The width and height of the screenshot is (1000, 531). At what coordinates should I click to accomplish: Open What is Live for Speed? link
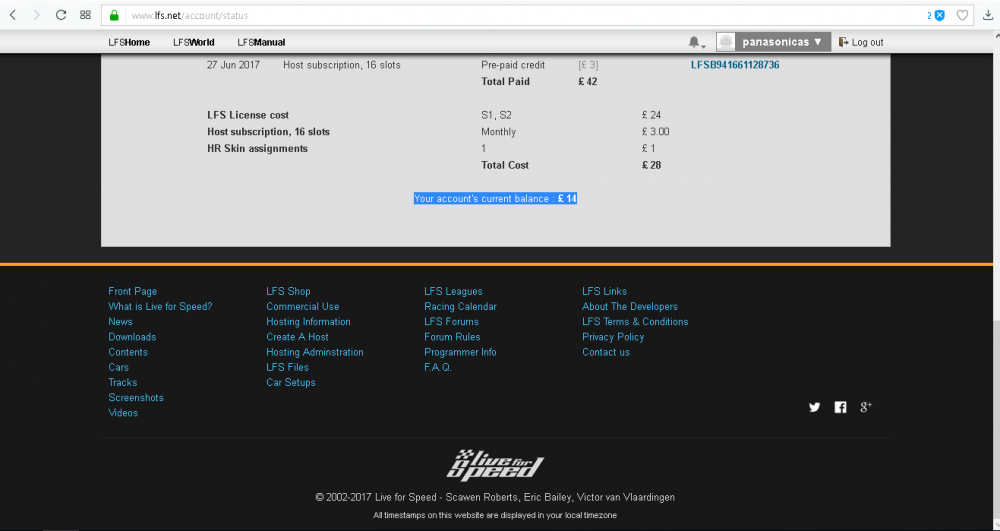(x=160, y=307)
